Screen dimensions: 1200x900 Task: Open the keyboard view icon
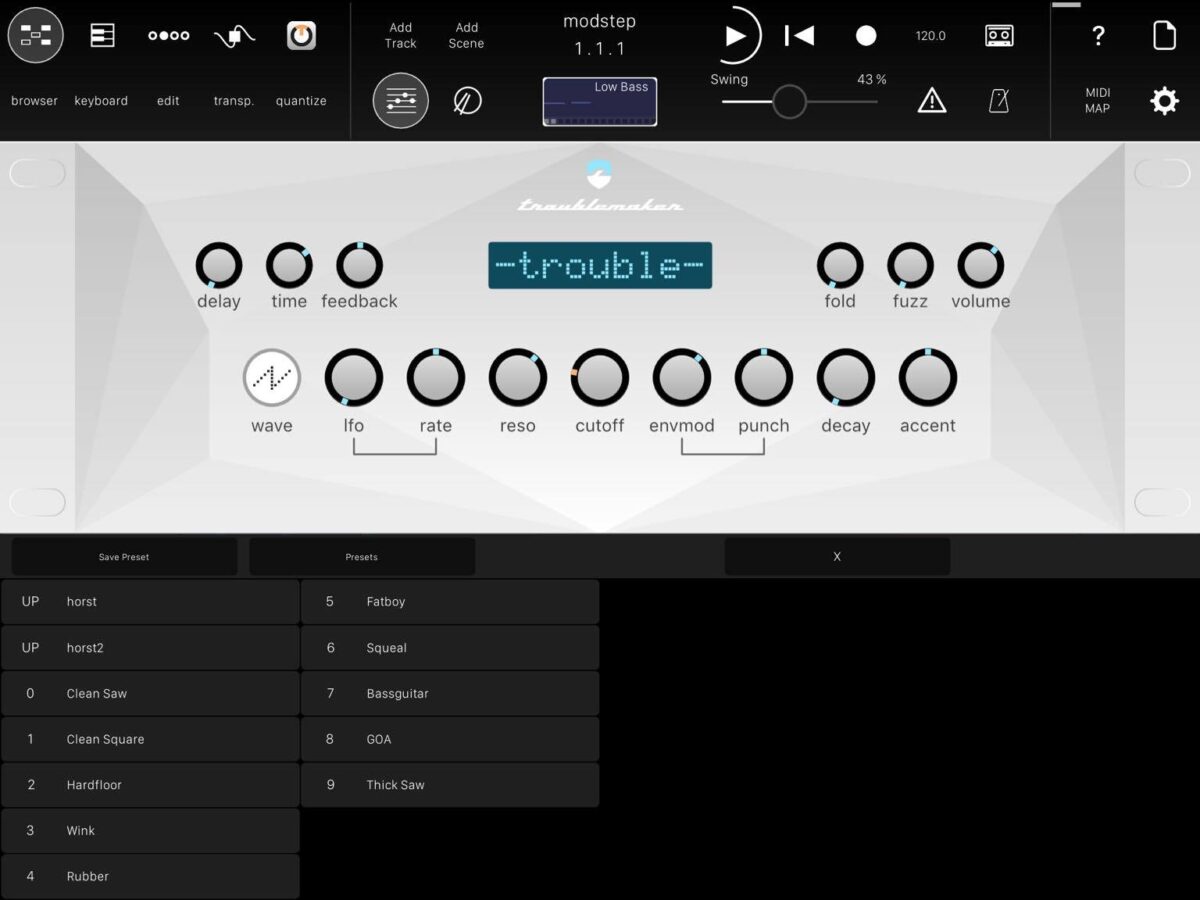pos(102,36)
